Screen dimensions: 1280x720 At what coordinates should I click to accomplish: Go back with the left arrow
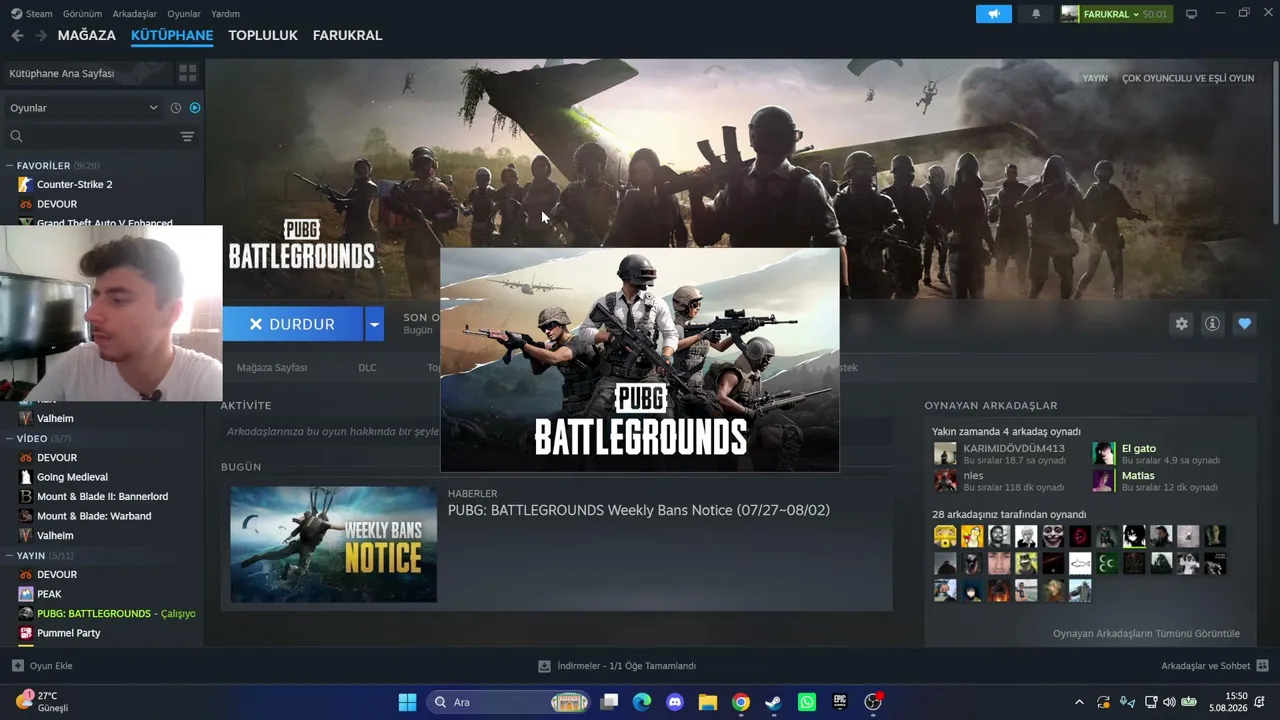(17, 35)
